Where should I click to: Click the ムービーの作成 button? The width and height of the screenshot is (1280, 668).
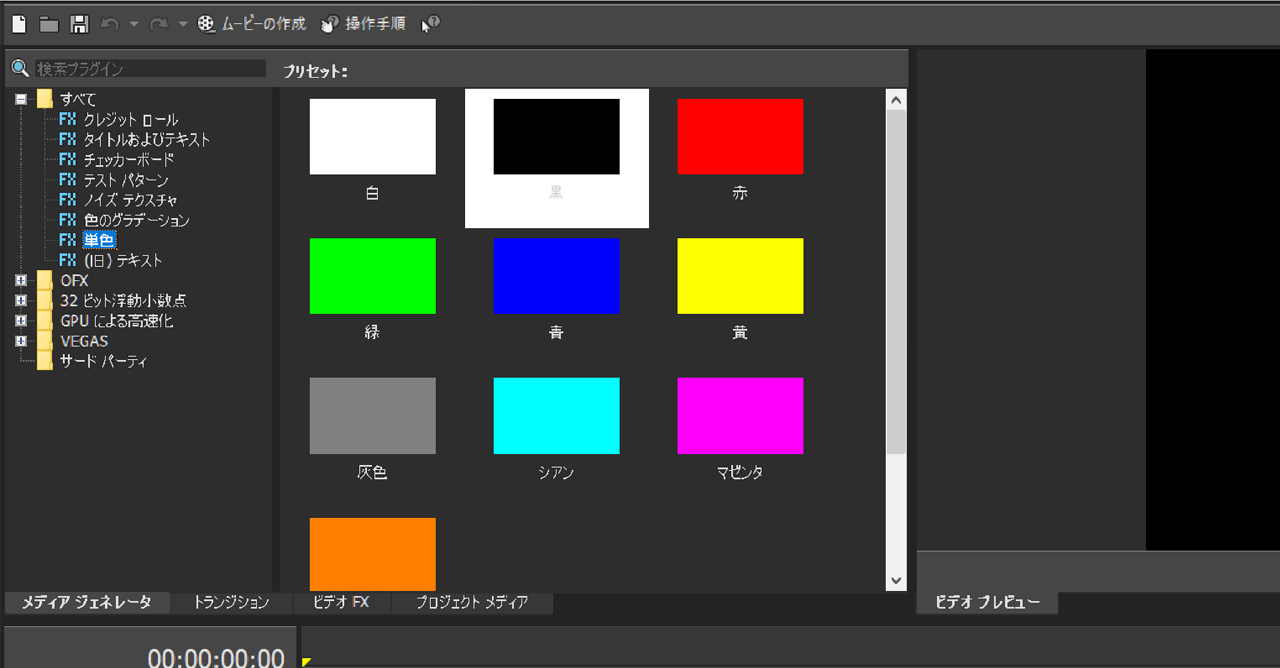coord(251,24)
